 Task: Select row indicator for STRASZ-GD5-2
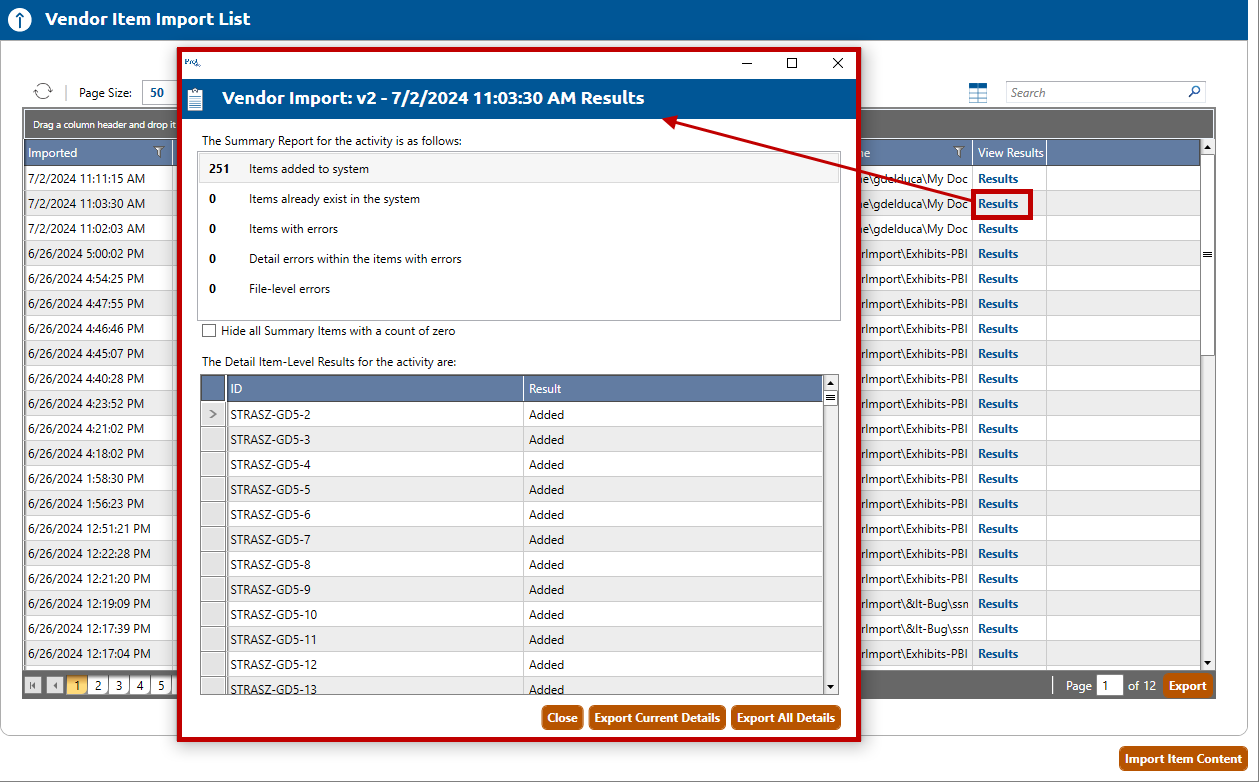(213, 414)
